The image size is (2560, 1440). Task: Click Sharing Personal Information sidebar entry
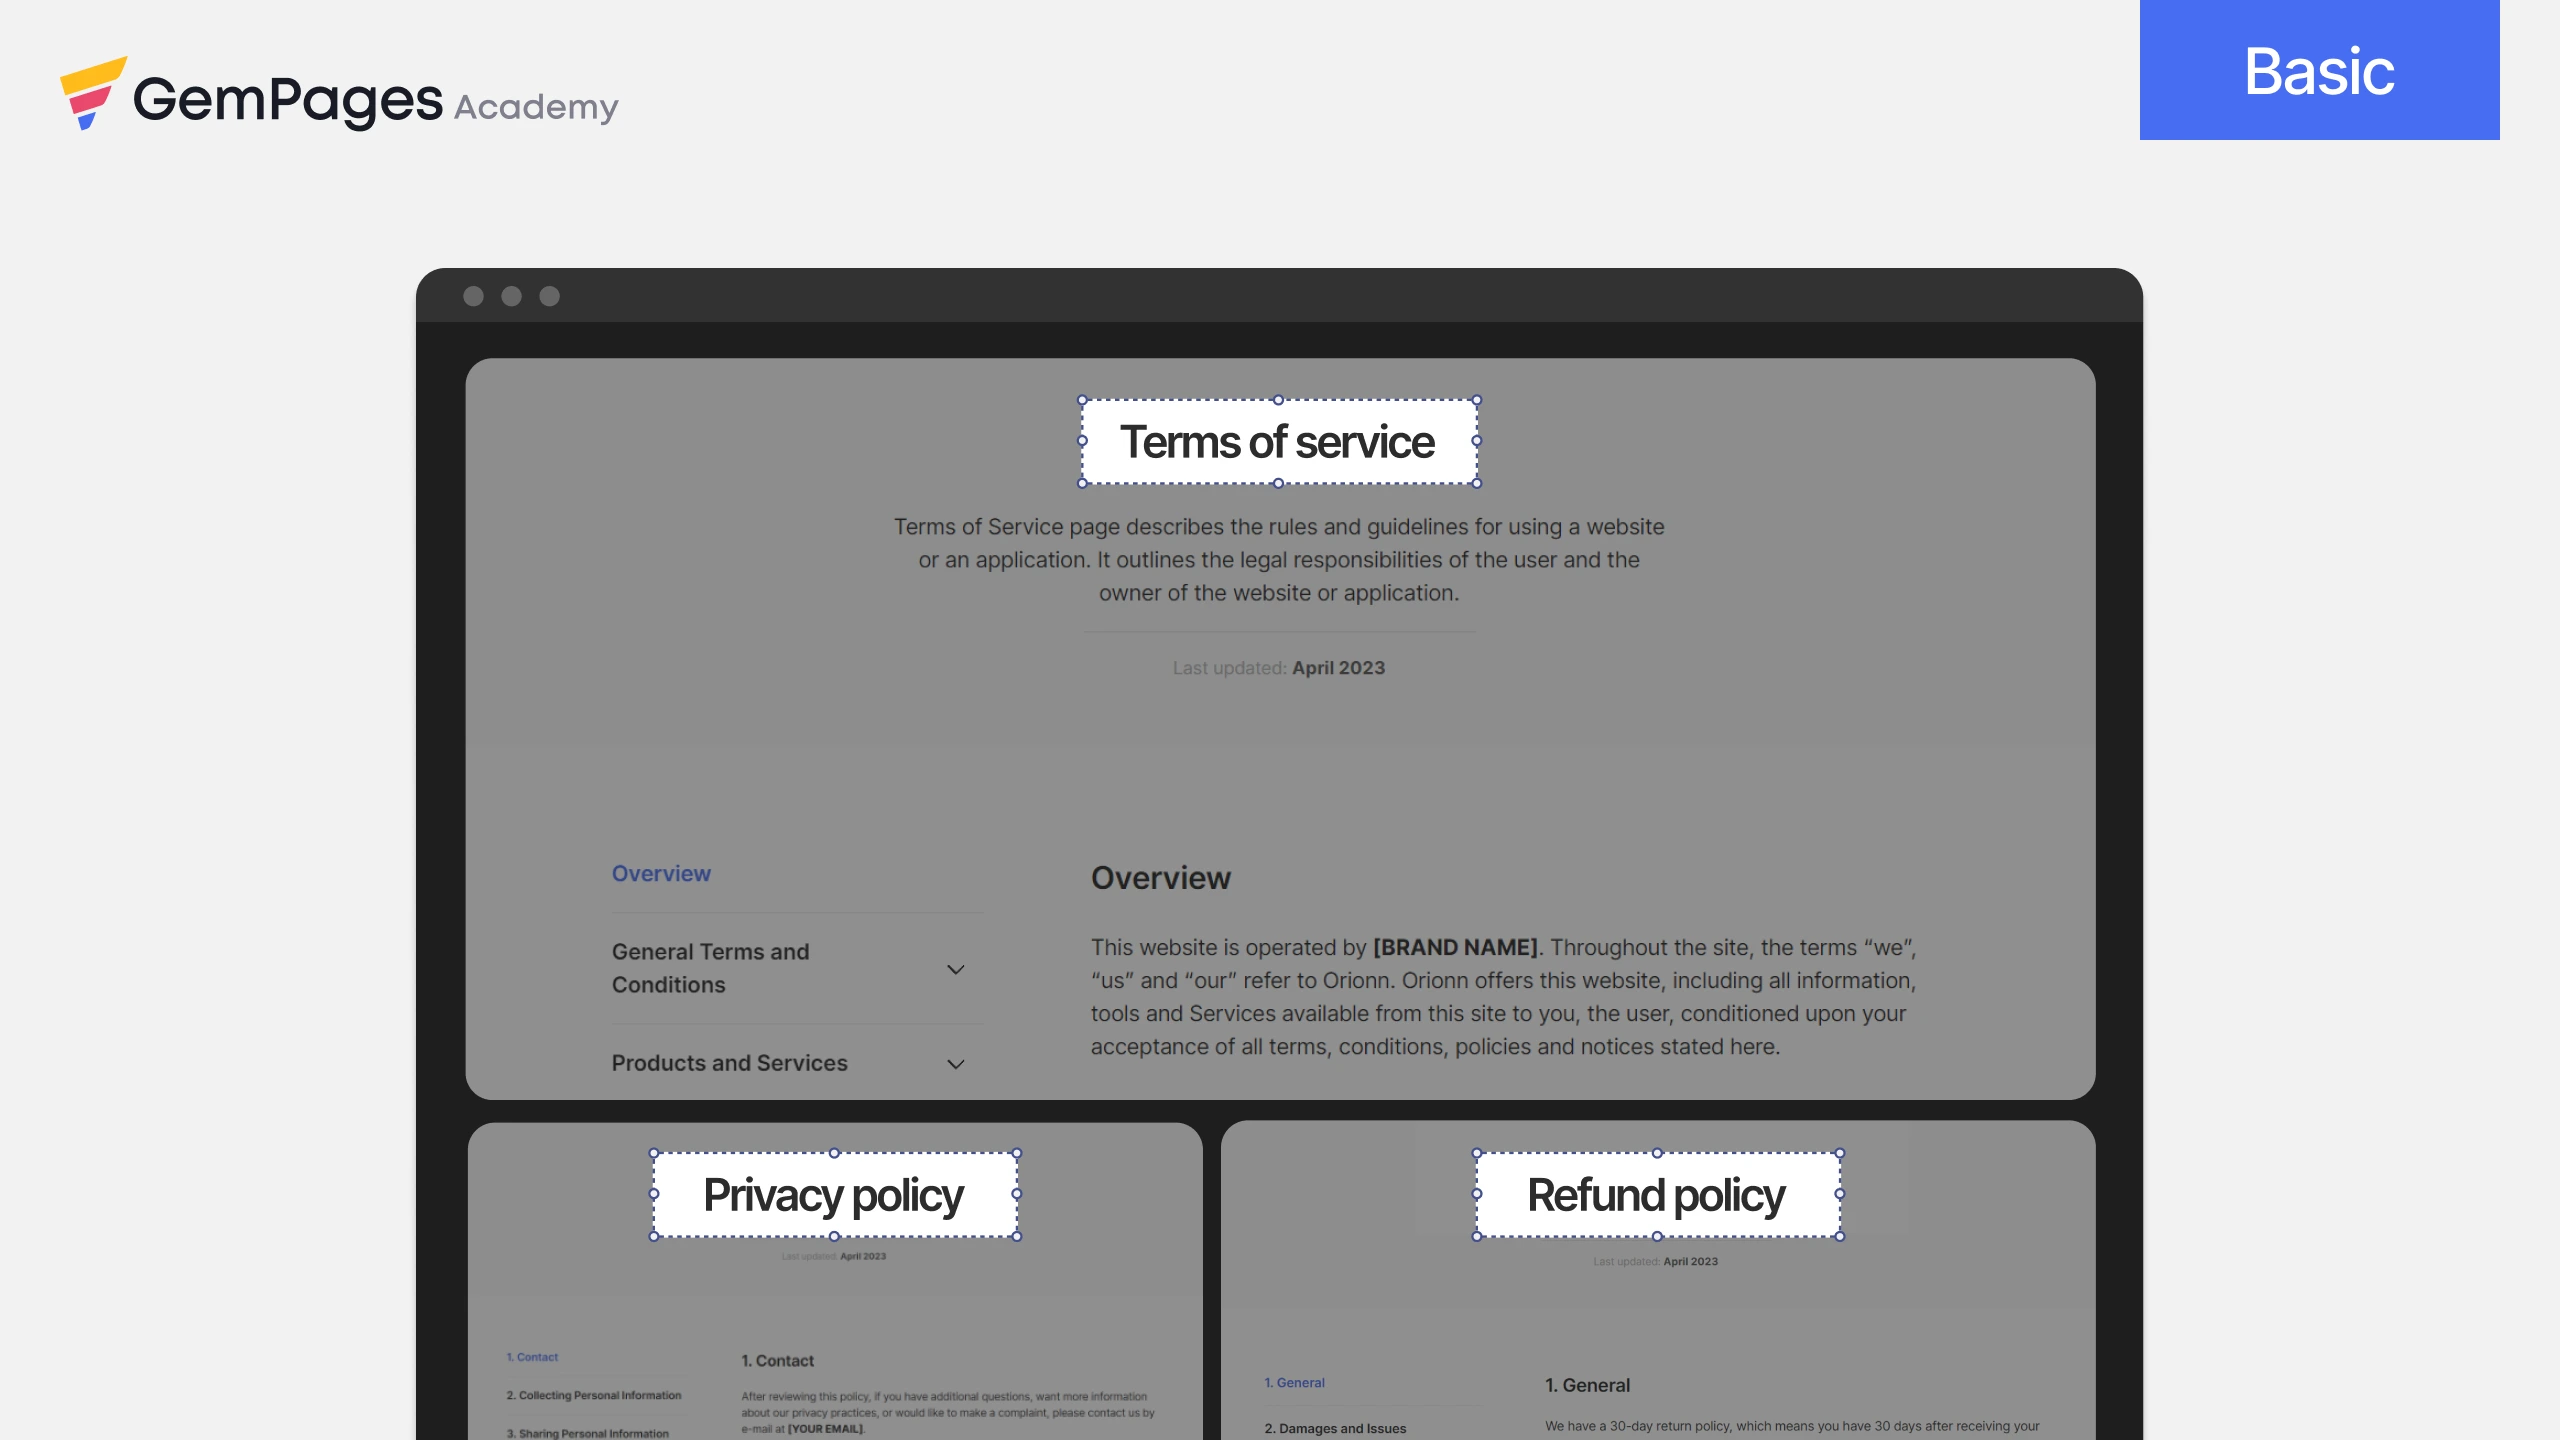tap(590, 1432)
